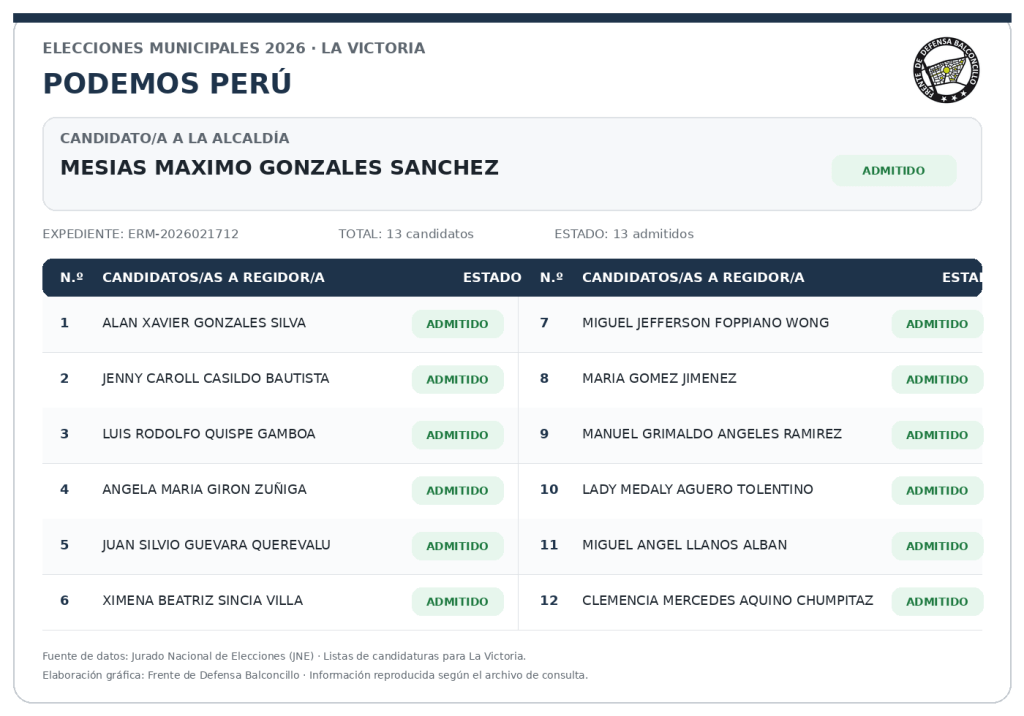Click the left ESTADO column header
1024x716 pixels.
[x=492, y=278]
